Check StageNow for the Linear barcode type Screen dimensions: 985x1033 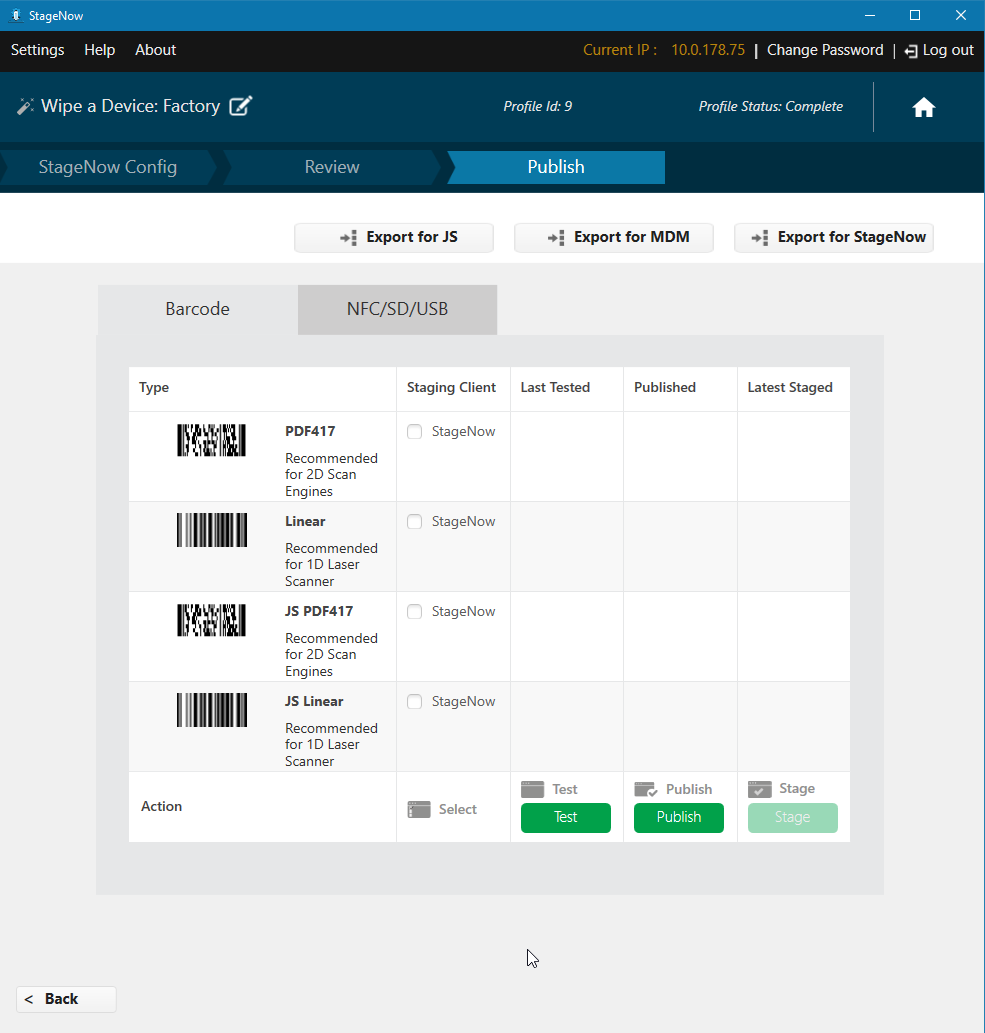[414, 521]
